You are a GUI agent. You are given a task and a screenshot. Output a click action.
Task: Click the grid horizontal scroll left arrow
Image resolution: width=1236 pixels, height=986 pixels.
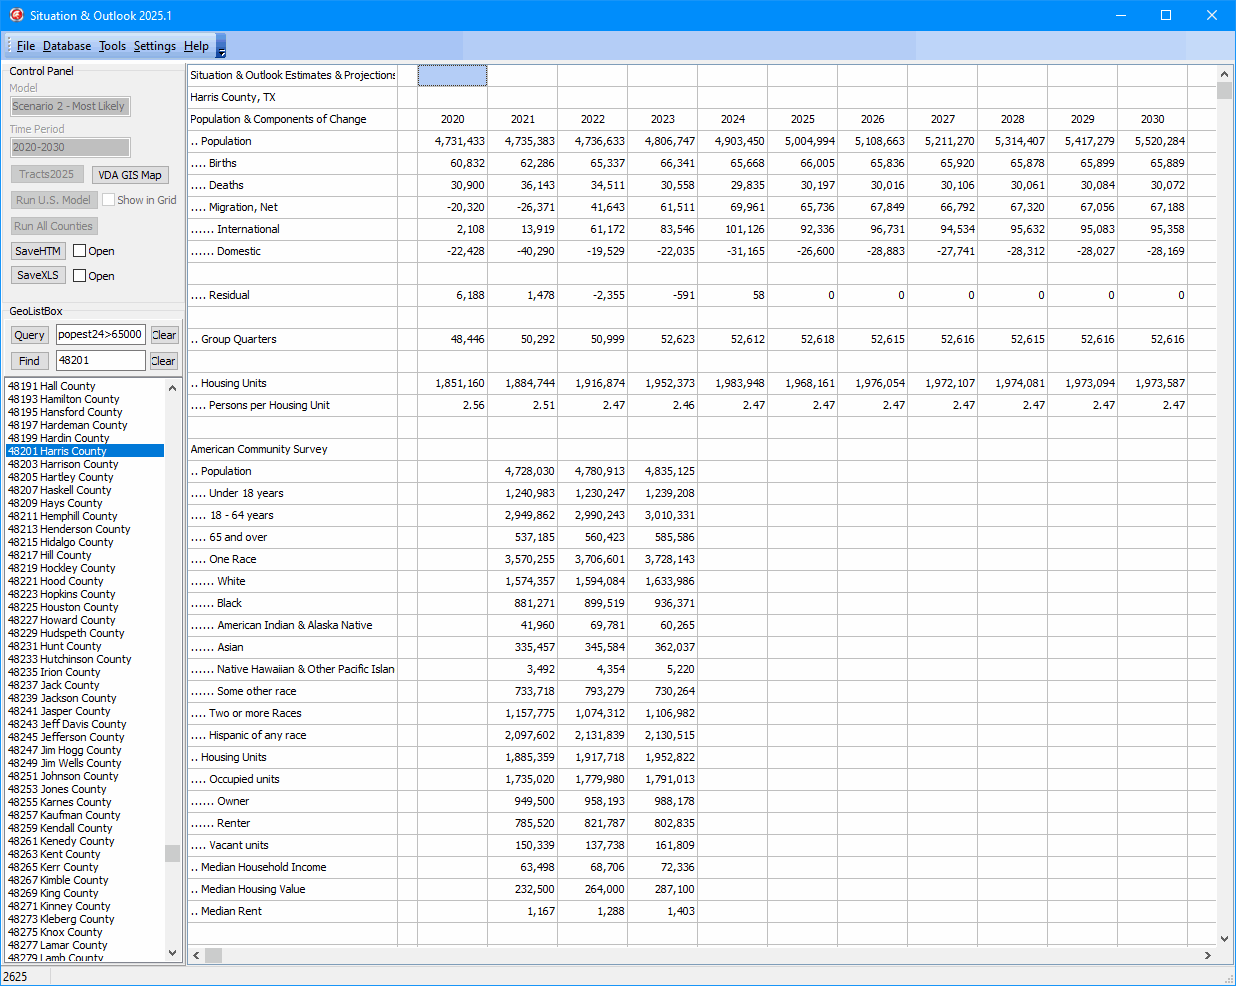(x=196, y=955)
